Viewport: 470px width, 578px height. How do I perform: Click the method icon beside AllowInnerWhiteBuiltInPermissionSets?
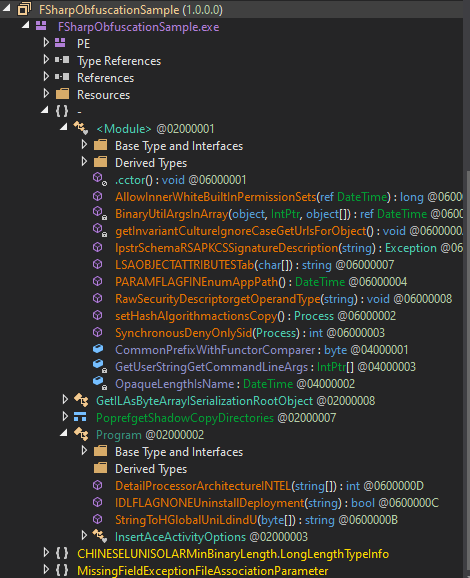pos(98,196)
